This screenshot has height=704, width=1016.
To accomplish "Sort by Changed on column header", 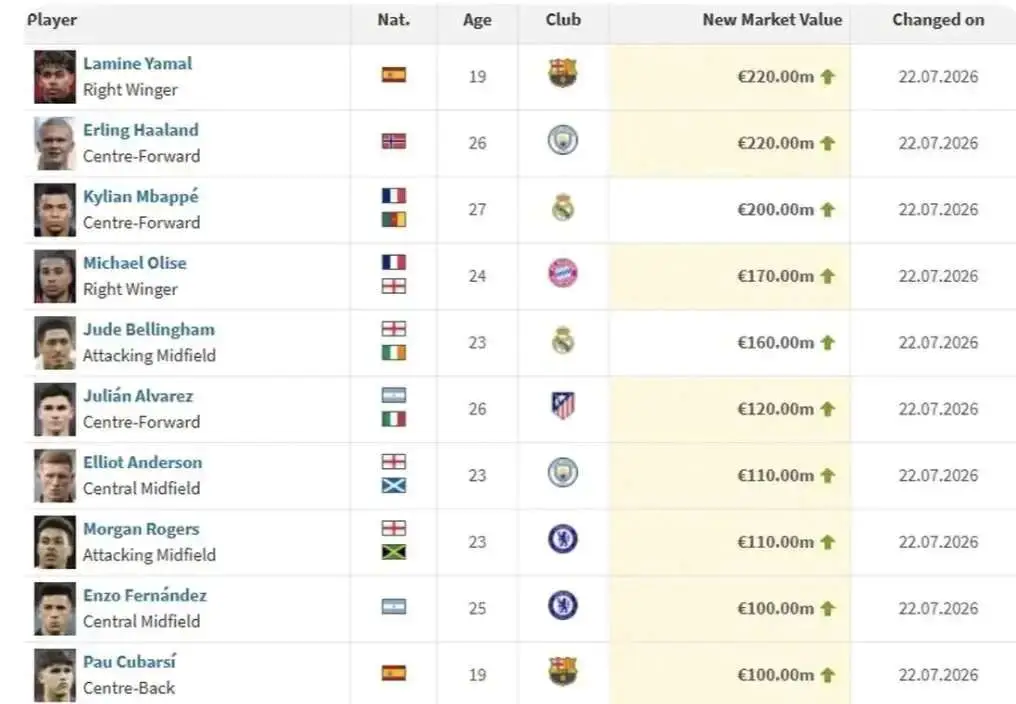I will [938, 20].
